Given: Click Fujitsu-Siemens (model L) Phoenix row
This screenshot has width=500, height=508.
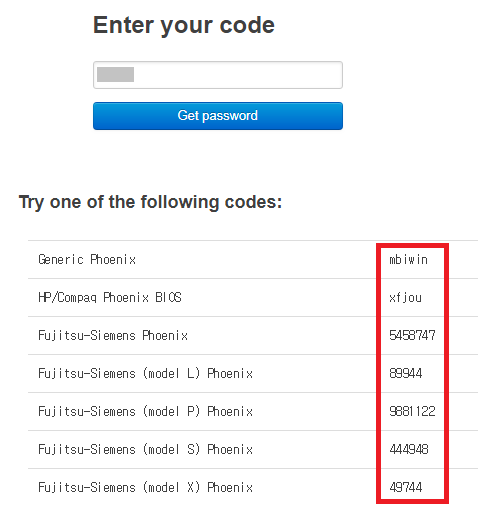Looking at the screenshot, I should pyautogui.click(x=253, y=373).
